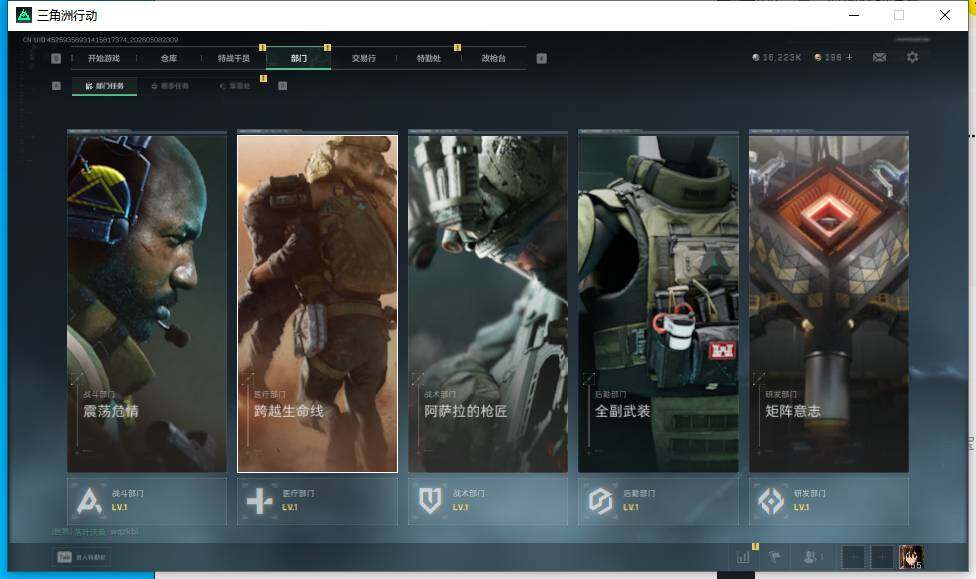The height and width of the screenshot is (579, 976).
Task: Open the player avatar portrait
Action: click(x=911, y=557)
